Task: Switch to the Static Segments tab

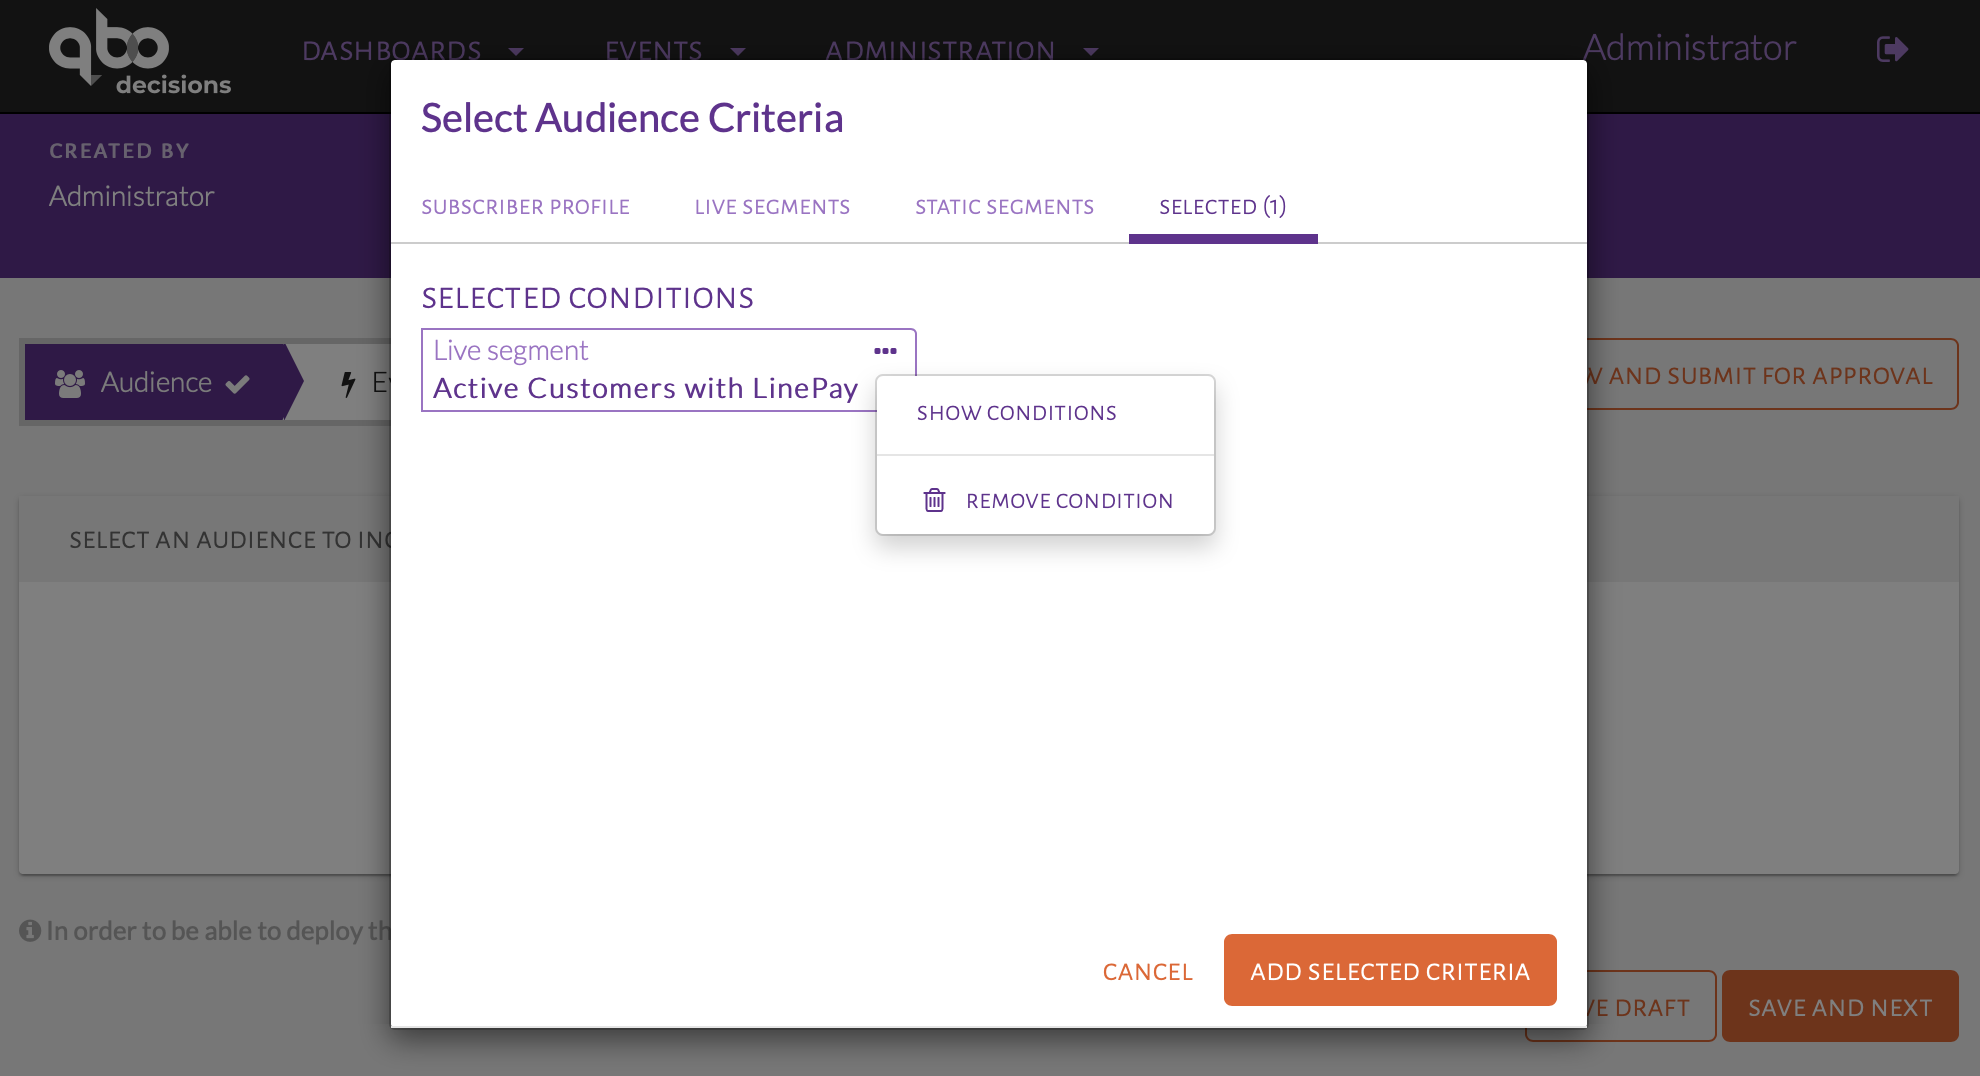Action: pyautogui.click(x=1004, y=207)
